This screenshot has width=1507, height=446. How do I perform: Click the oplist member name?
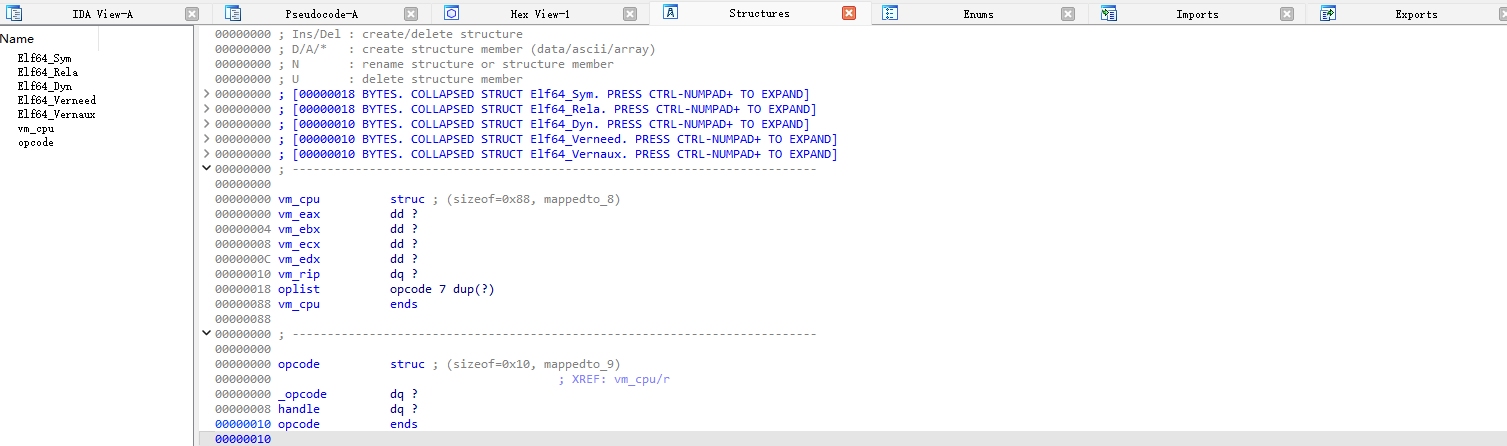(299, 289)
